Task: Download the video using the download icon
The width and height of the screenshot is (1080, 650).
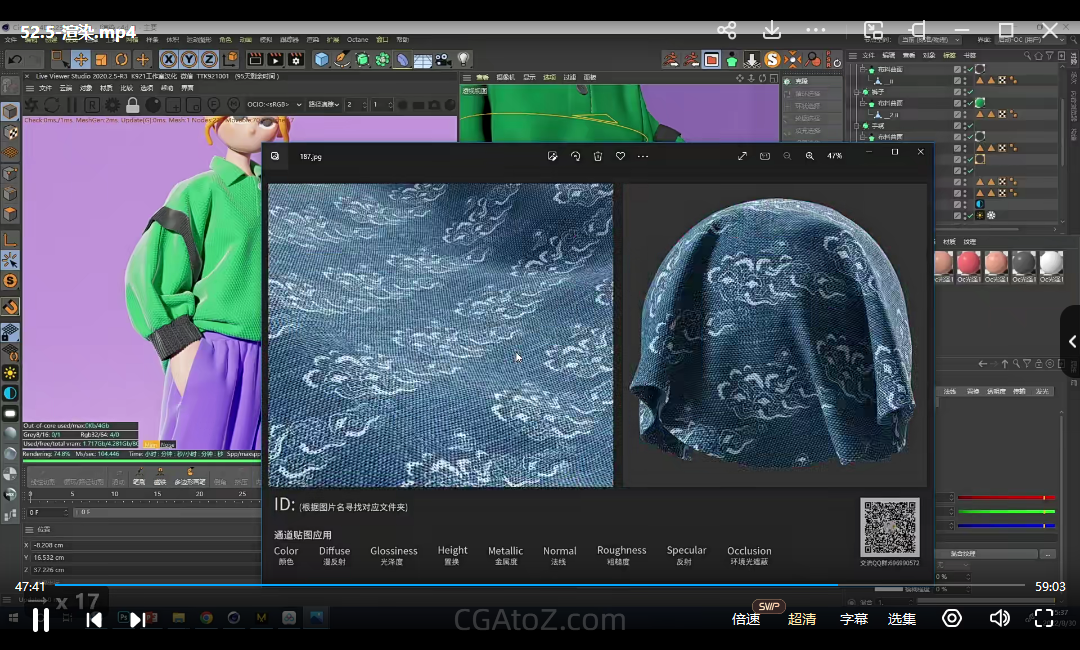Action: [772, 31]
